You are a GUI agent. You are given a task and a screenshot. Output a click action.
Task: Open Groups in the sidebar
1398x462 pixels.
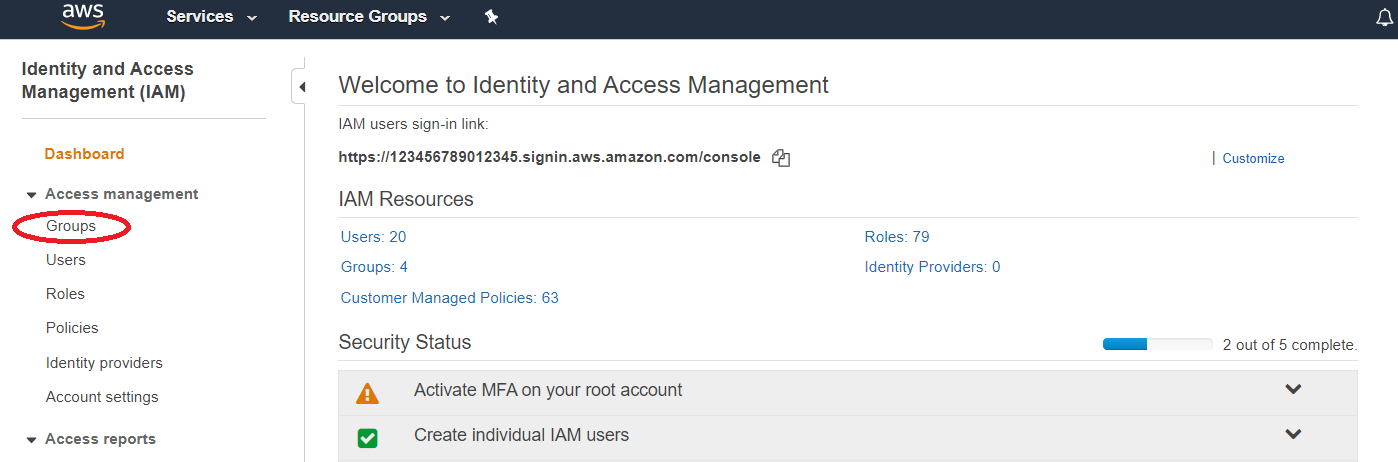(x=71, y=227)
